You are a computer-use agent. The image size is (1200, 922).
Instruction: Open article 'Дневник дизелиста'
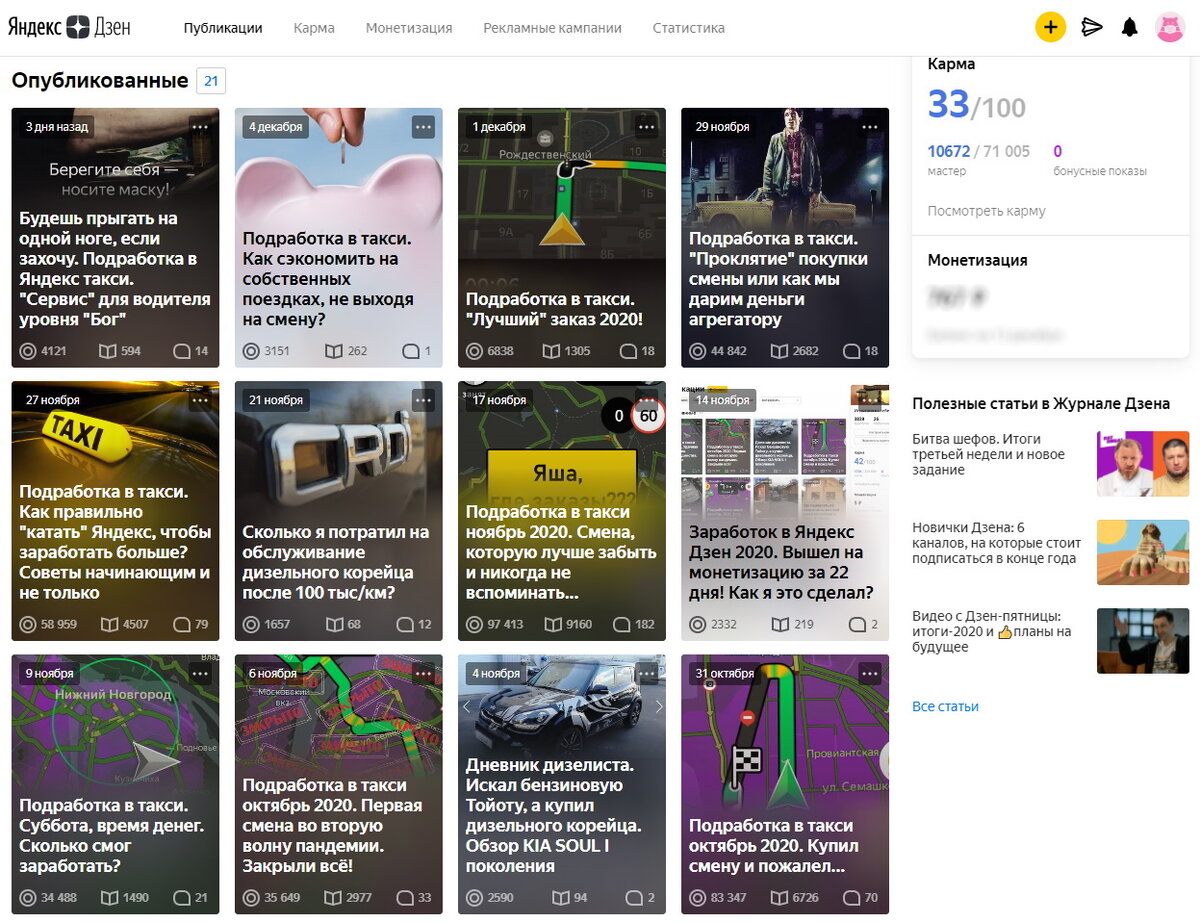[553, 815]
